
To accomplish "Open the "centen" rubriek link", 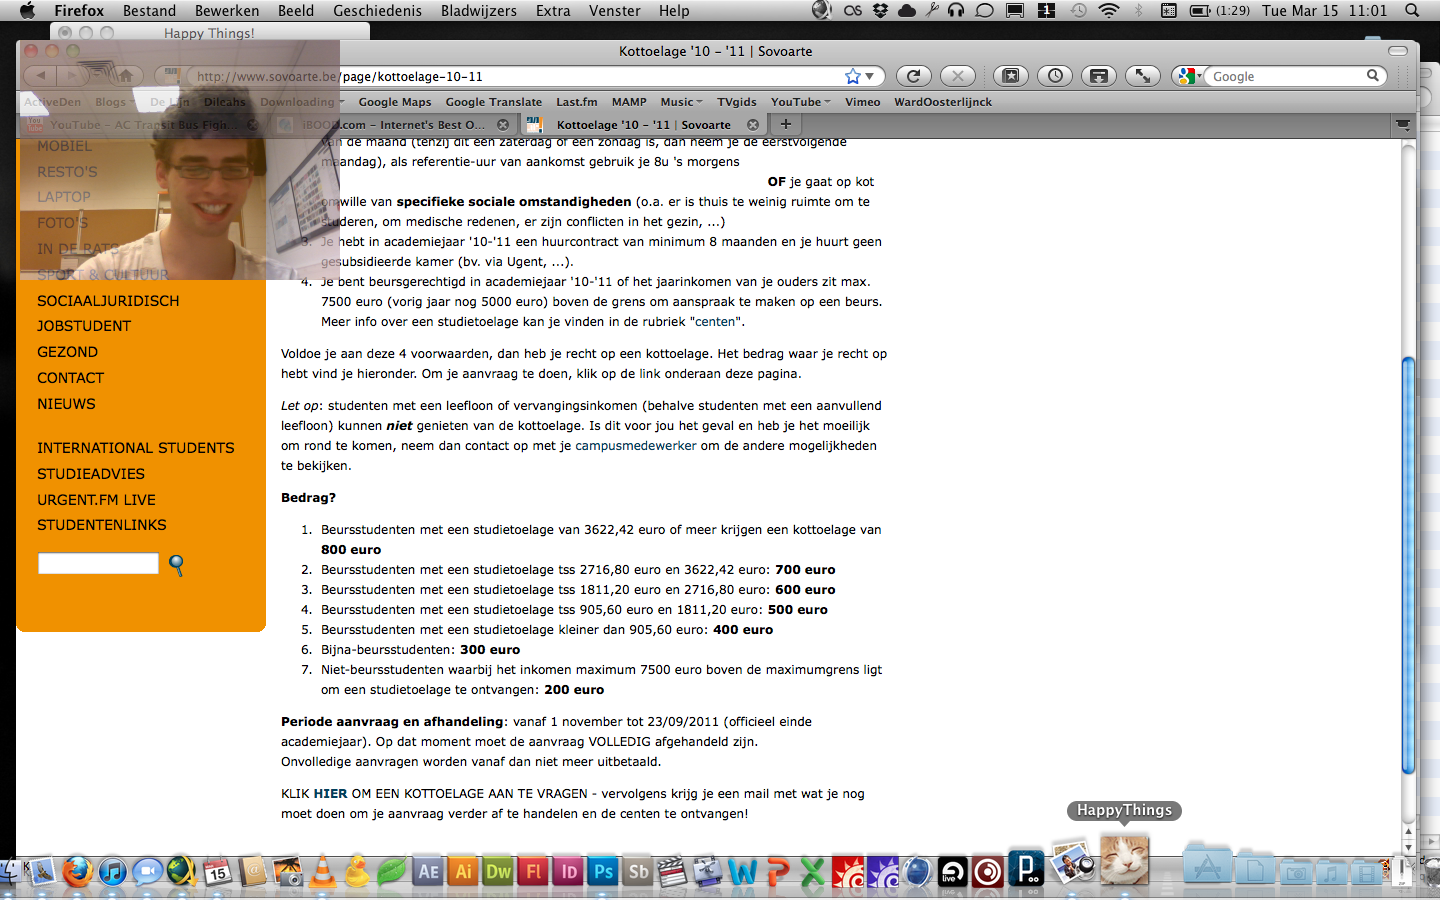I will (x=715, y=322).
